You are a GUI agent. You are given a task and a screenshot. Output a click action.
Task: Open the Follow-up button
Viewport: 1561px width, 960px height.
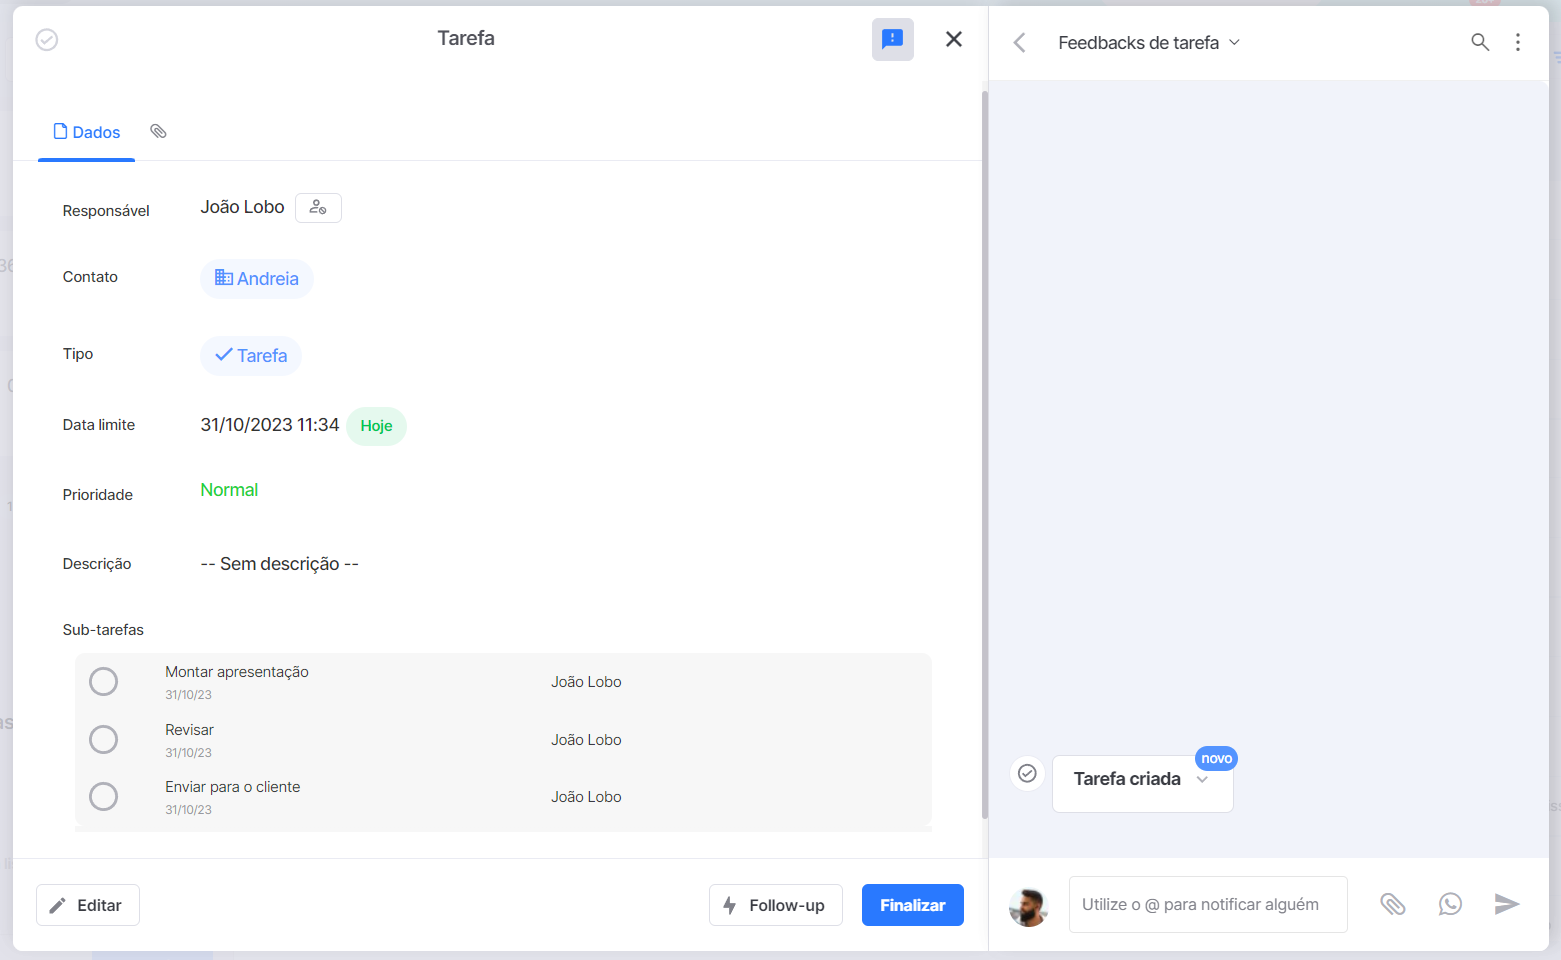(x=776, y=905)
